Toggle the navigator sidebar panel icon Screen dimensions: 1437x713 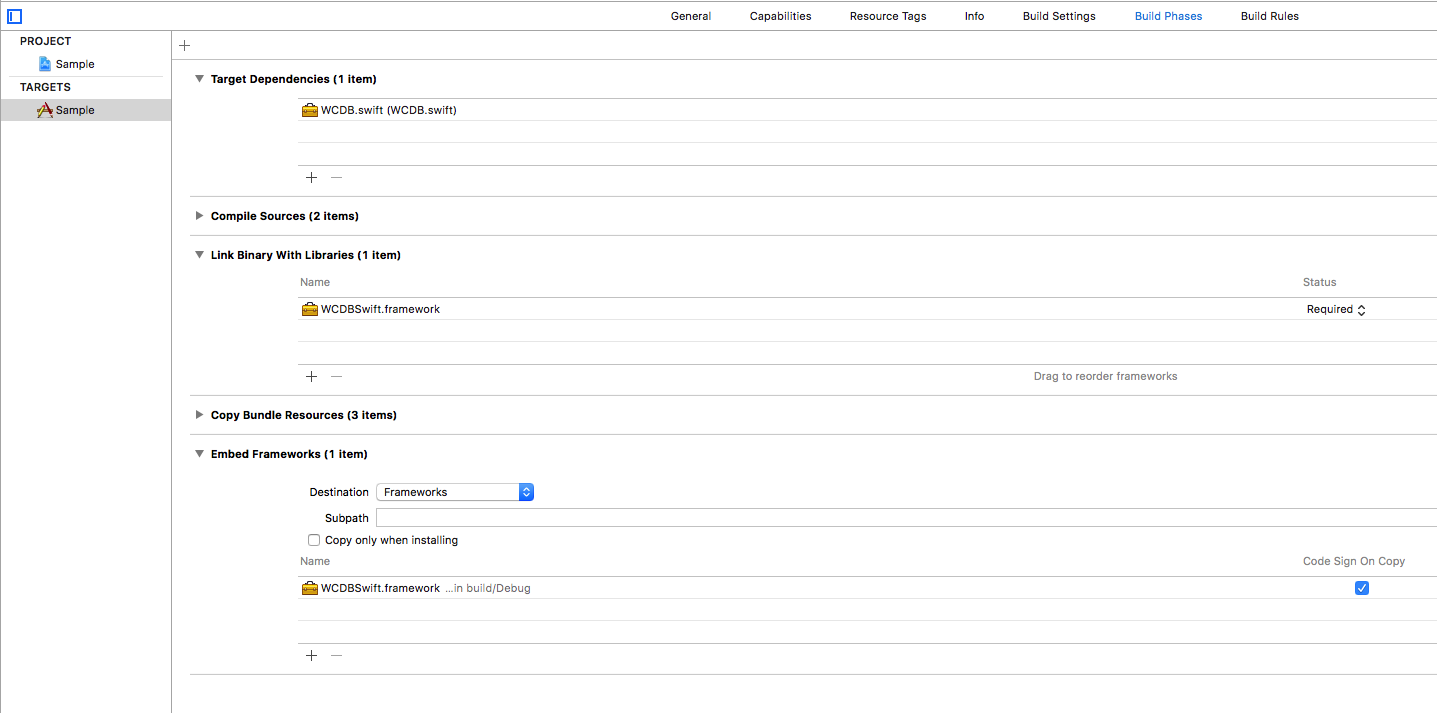14,16
